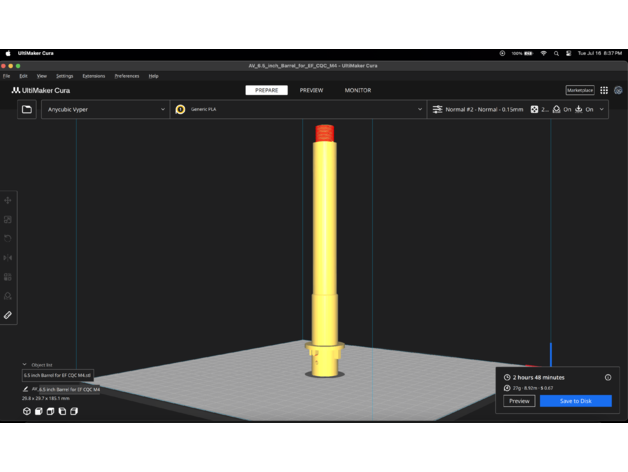Click the pencil icon to rename job
628x472 pixels.
27,389
